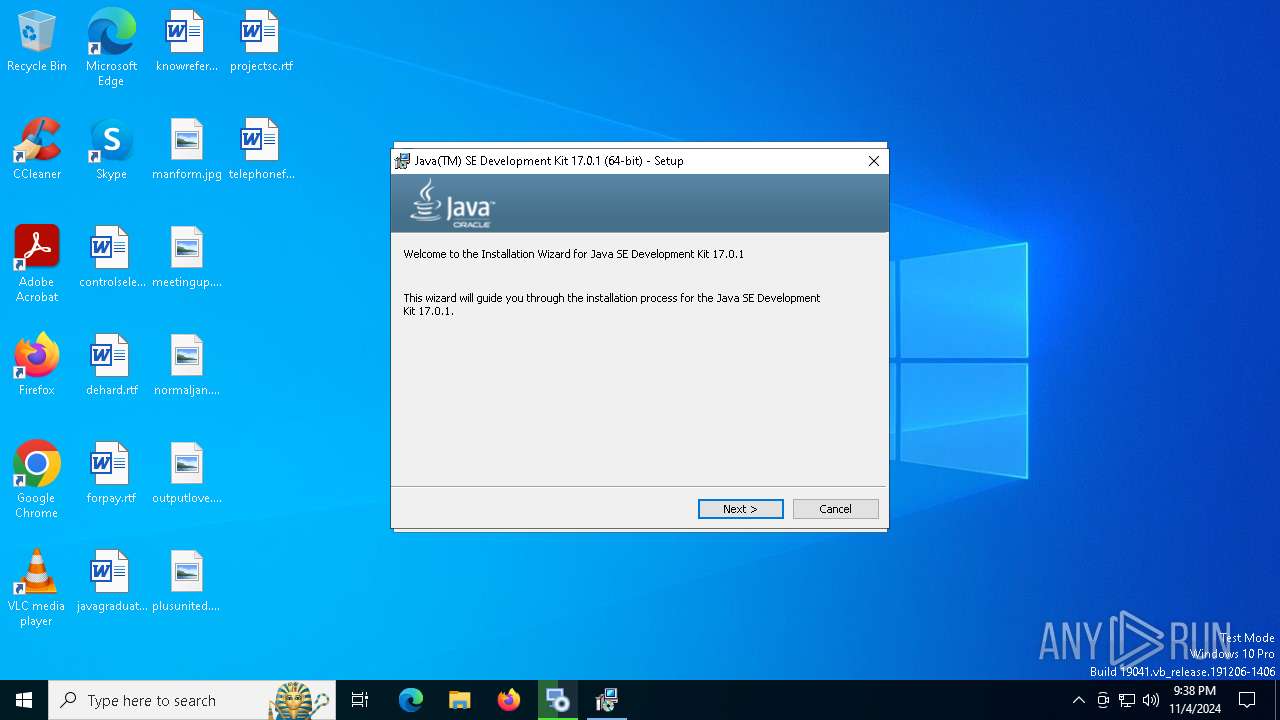Switch to the Java installer taskbar item
1280x720 pixels.
[x=607, y=700]
